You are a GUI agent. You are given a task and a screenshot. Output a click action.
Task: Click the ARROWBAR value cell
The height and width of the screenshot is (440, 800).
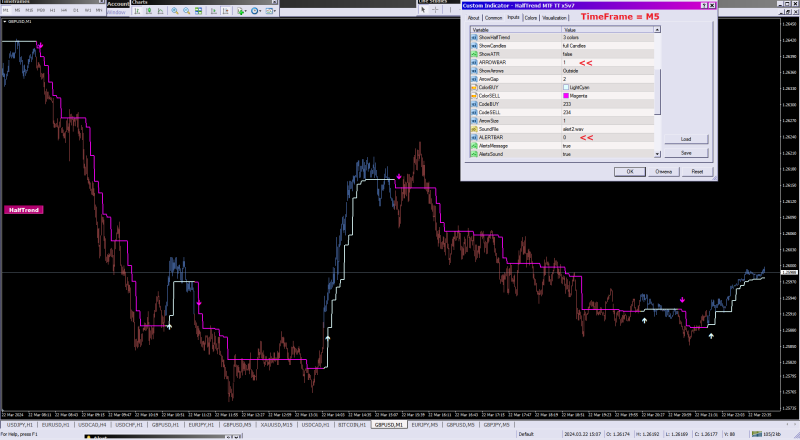[607, 62]
